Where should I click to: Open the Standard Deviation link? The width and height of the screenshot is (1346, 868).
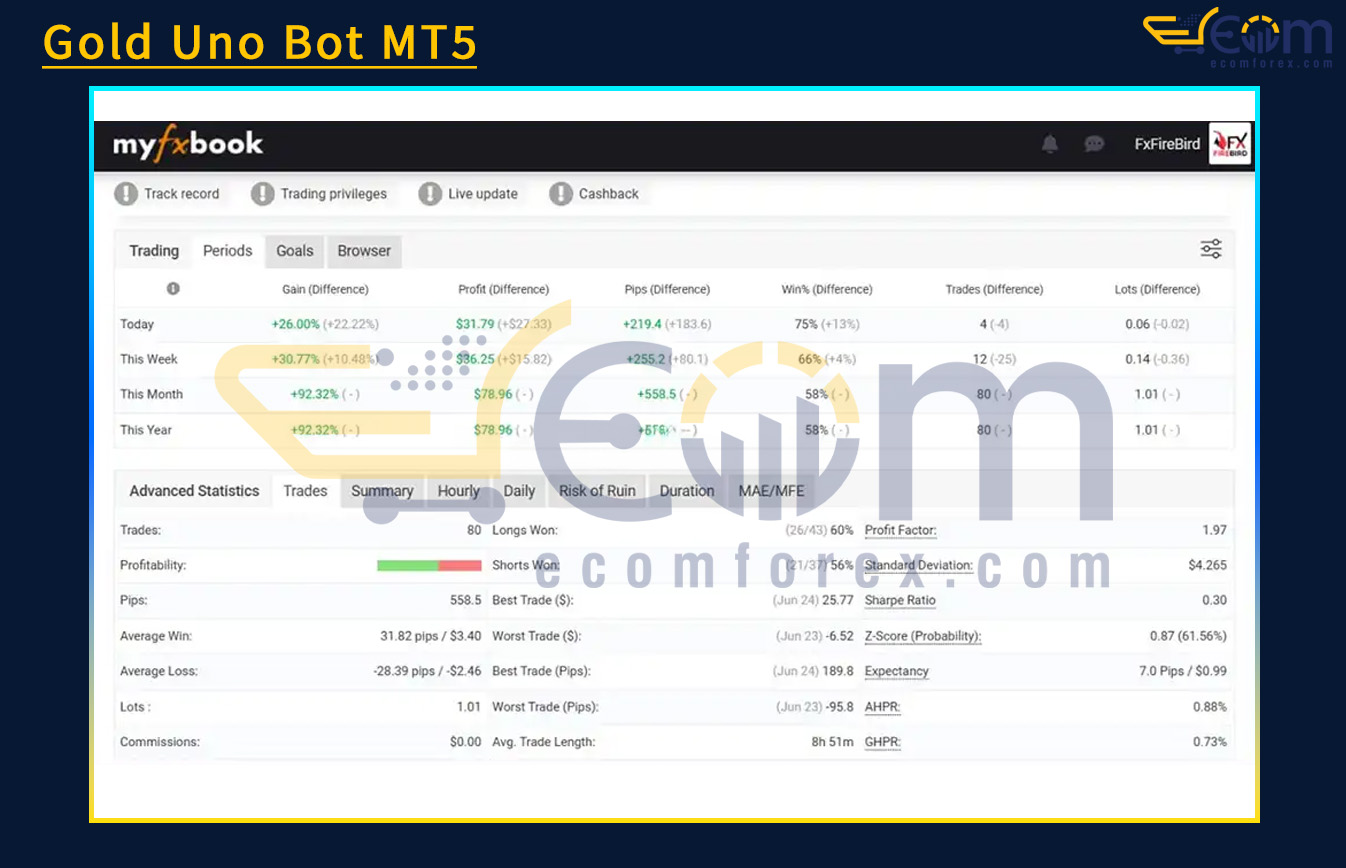[919, 565]
